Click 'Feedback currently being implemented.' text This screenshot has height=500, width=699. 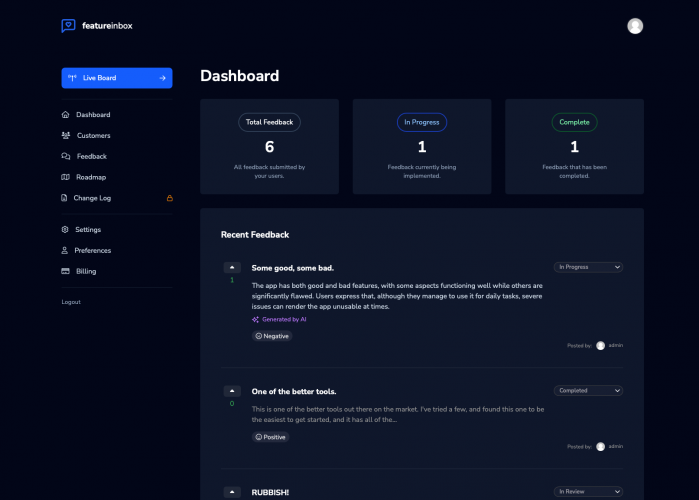tap(422, 172)
